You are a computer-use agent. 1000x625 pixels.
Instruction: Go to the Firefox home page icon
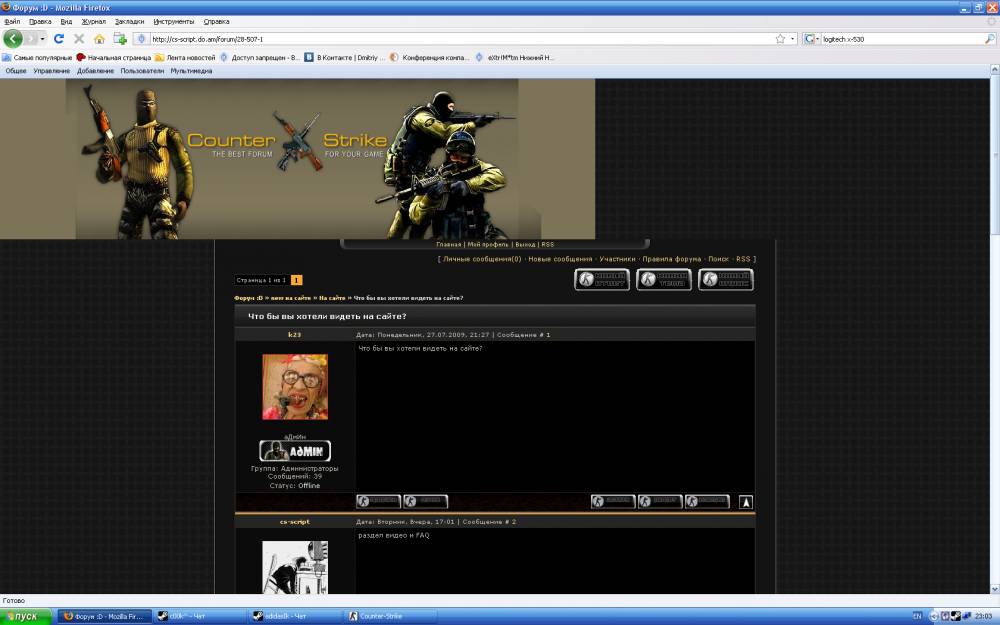pyautogui.click(x=99, y=39)
